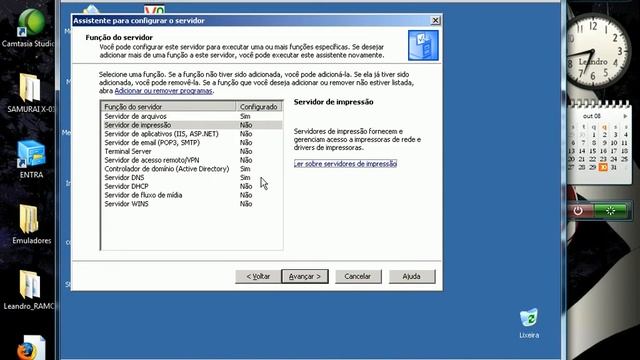
Task: Select Servidor de acesso remoto/VPN row
Action: click(191, 160)
